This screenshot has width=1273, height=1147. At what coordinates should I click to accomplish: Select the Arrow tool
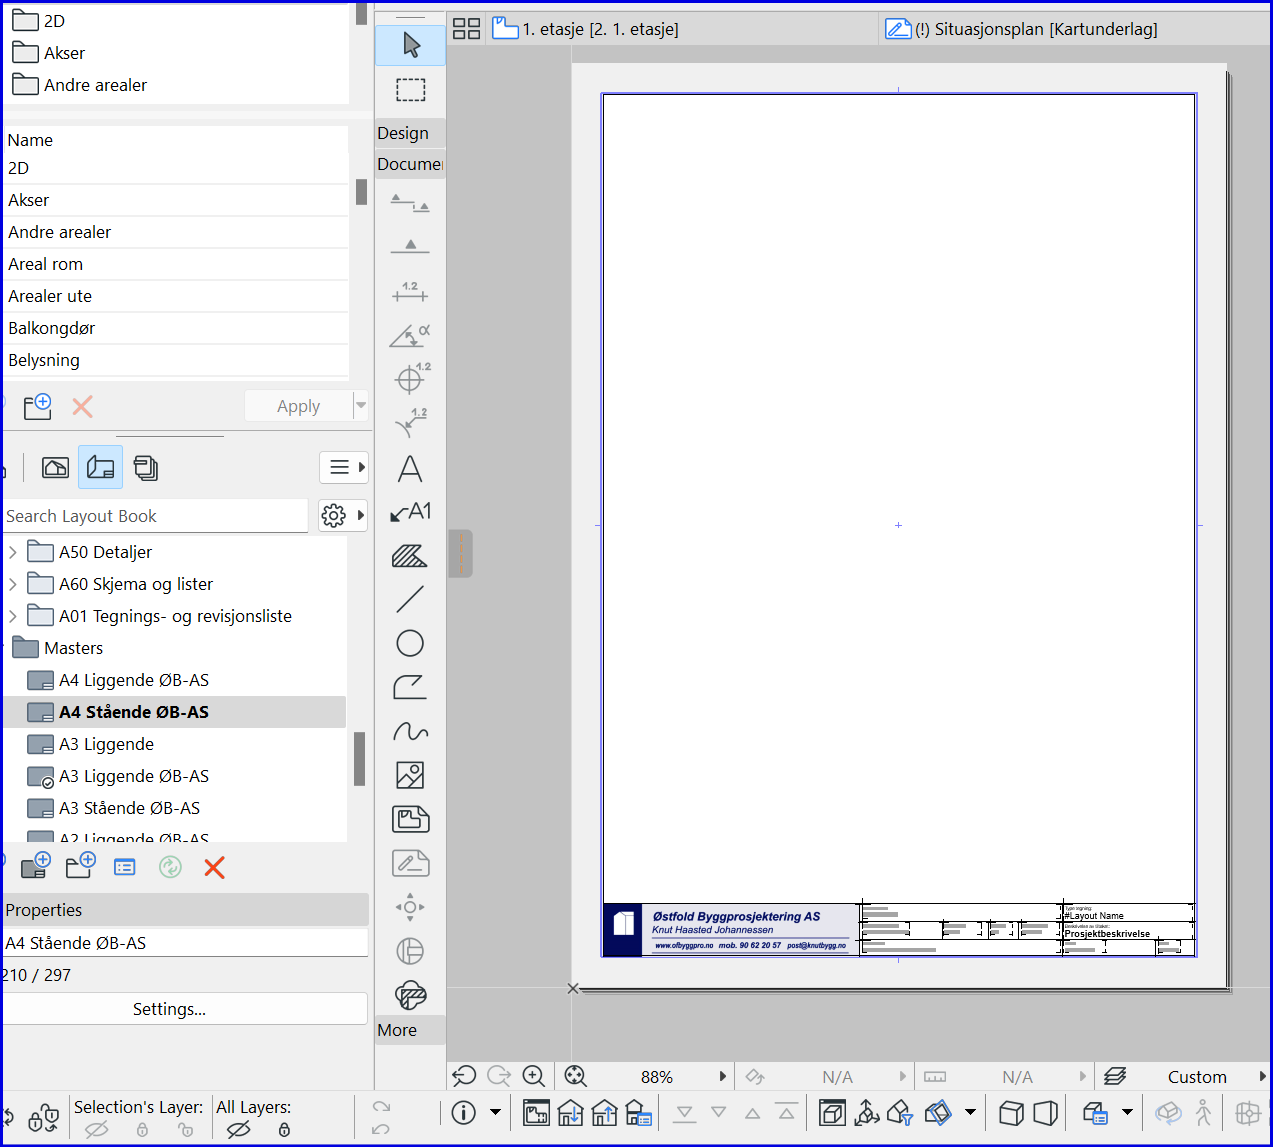pyautogui.click(x=410, y=45)
